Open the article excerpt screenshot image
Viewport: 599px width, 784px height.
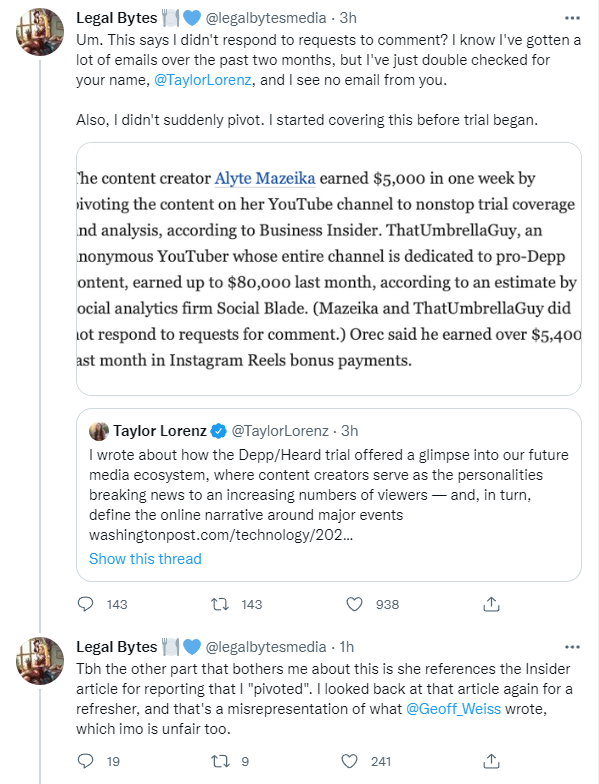(x=328, y=269)
